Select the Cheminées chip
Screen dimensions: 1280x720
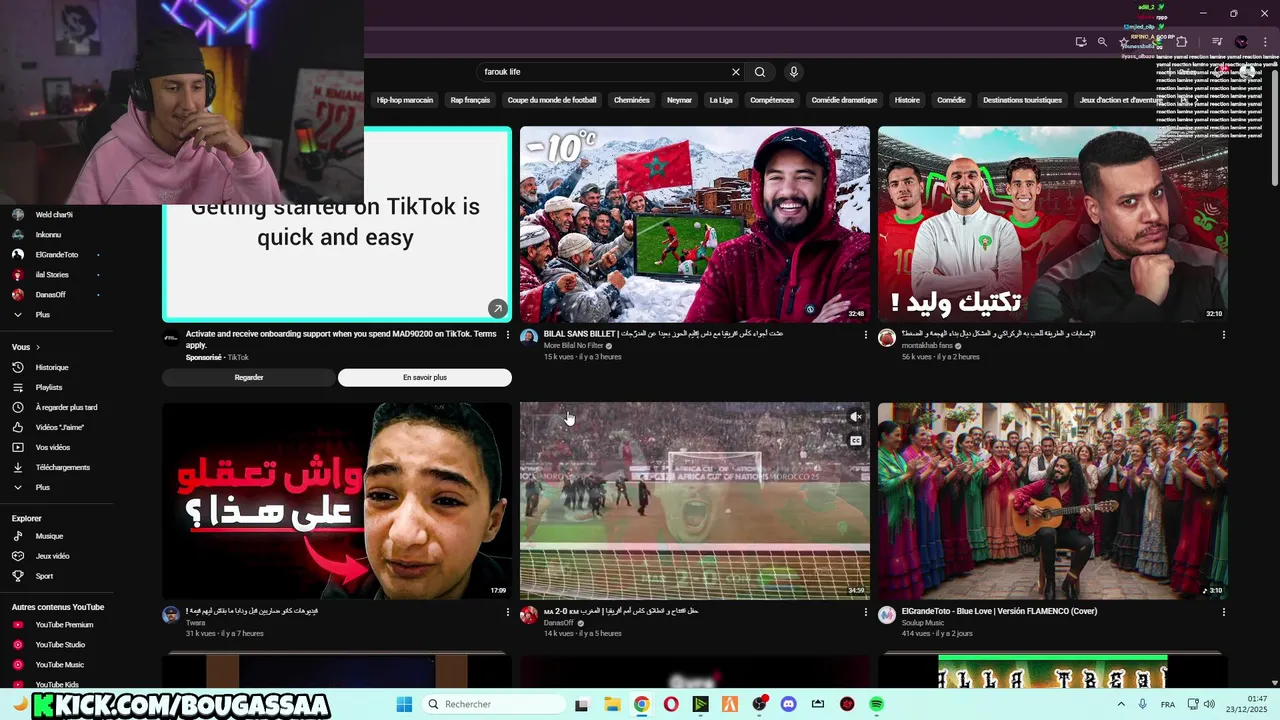[632, 100]
